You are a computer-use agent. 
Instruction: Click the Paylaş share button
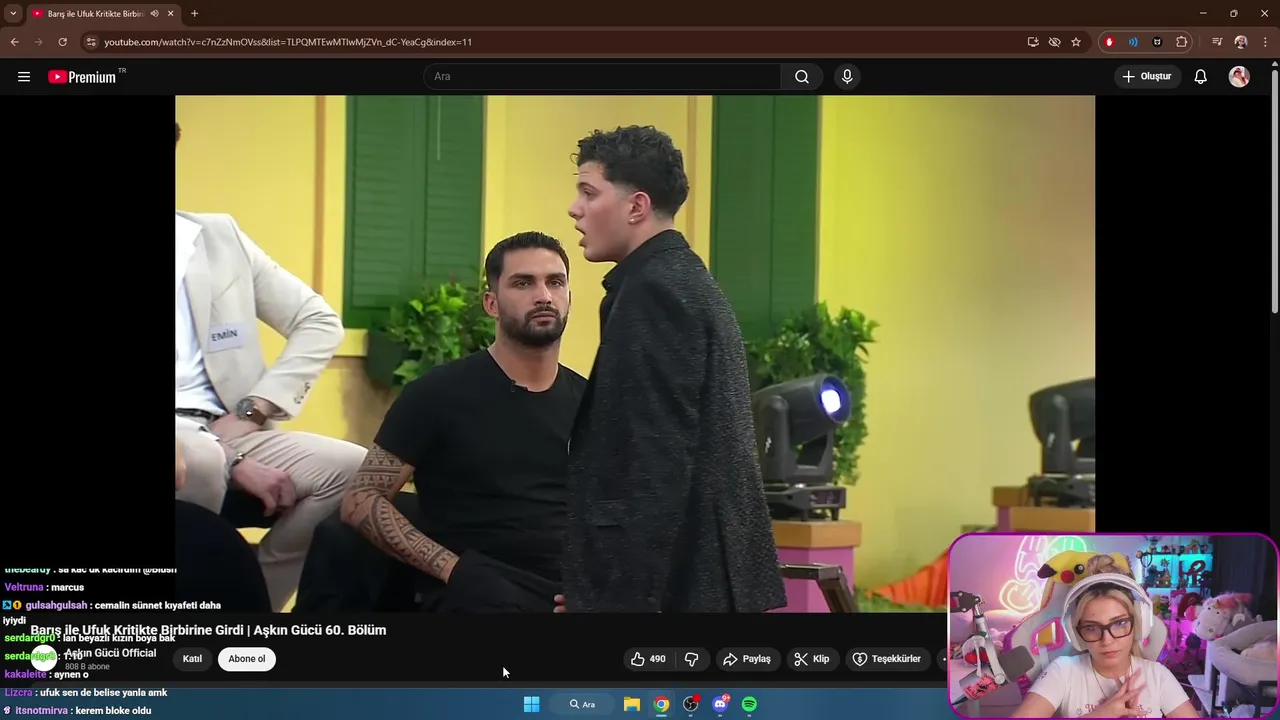(x=747, y=659)
